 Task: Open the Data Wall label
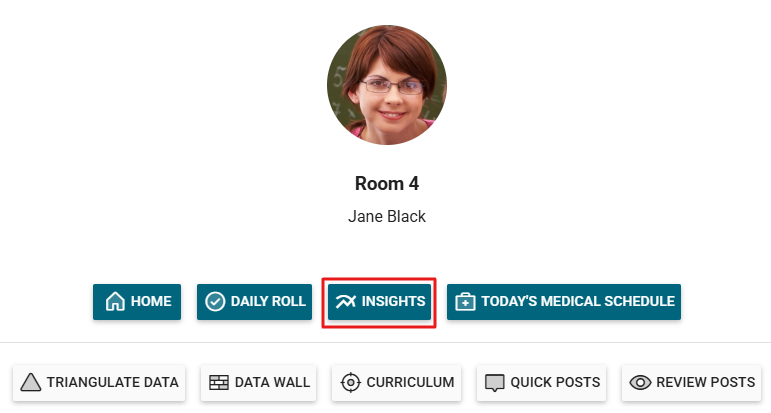coord(272,382)
